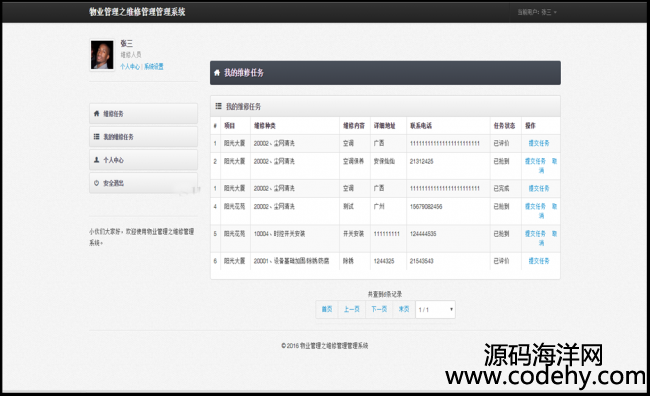
Task: Click the power icon beside 安全退出
Action: coord(96,183)
